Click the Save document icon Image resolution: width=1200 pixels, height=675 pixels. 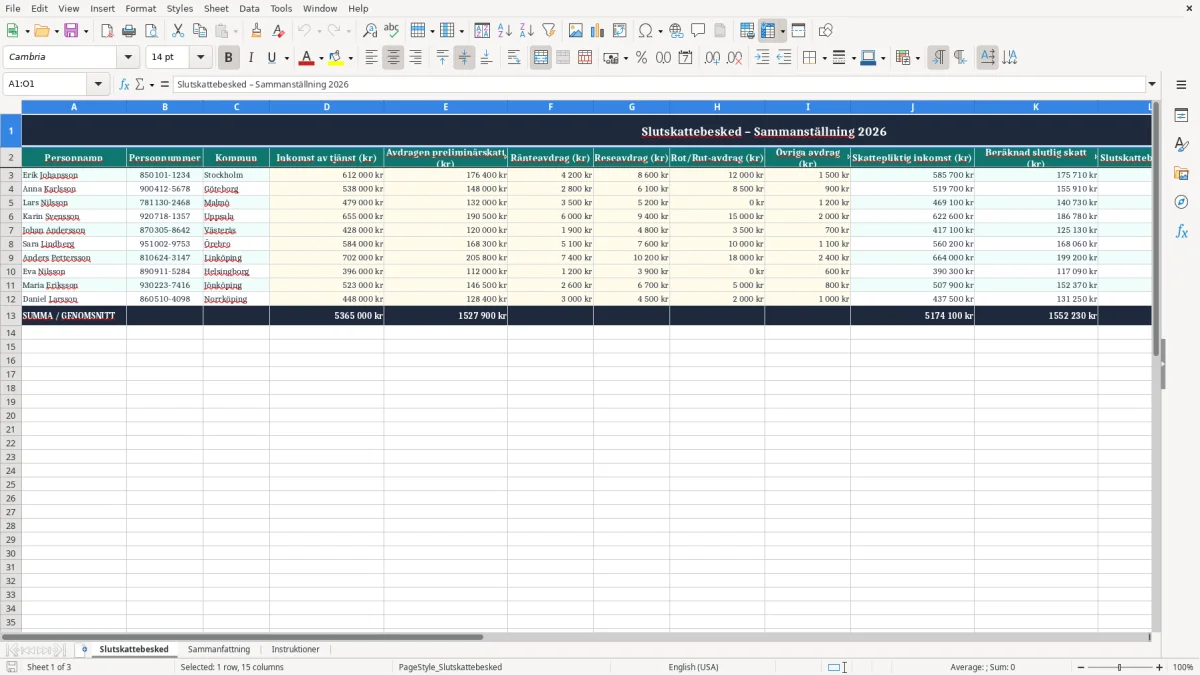coord(71,31)
